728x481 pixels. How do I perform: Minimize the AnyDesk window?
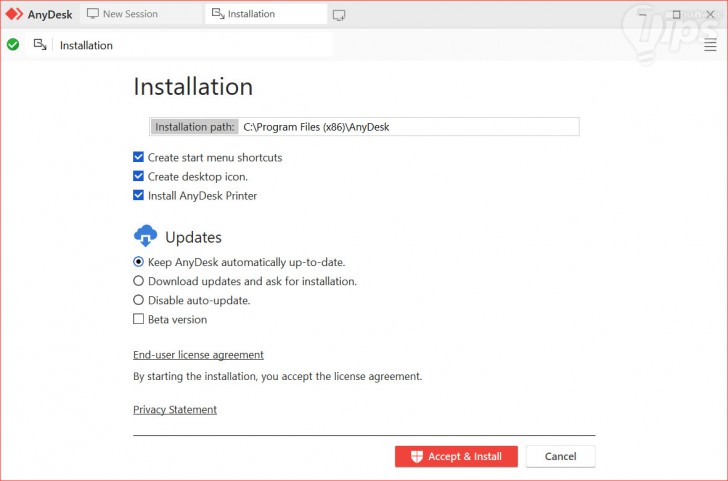[x=643, y=14]
